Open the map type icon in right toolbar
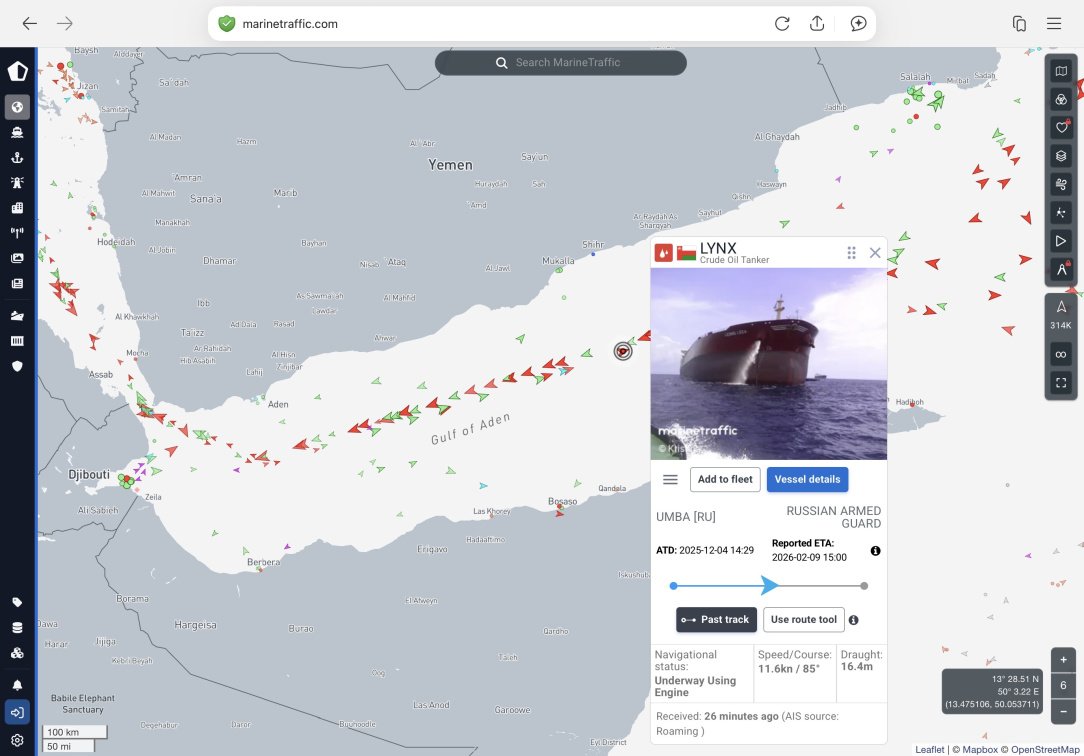 coord(1061,71)
